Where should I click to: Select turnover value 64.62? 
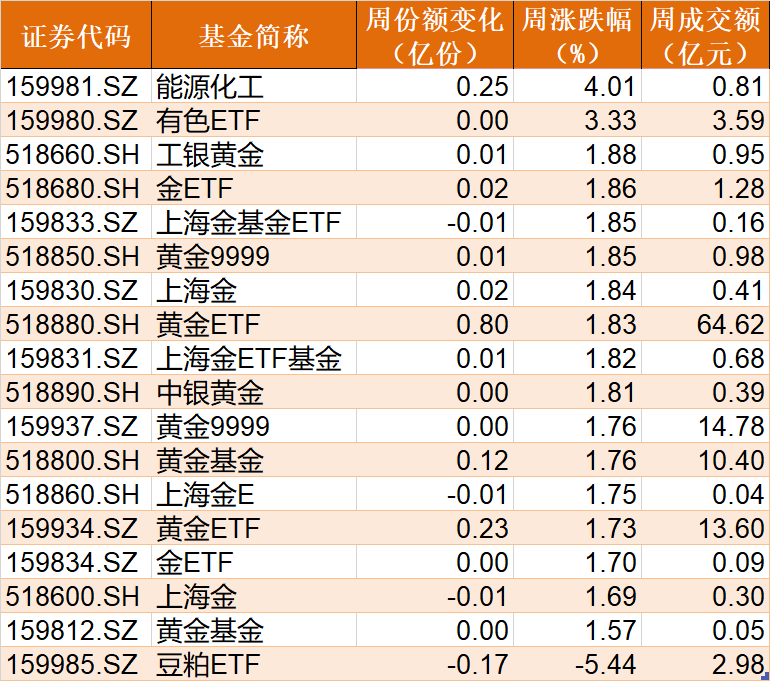[x=731, y=324]
